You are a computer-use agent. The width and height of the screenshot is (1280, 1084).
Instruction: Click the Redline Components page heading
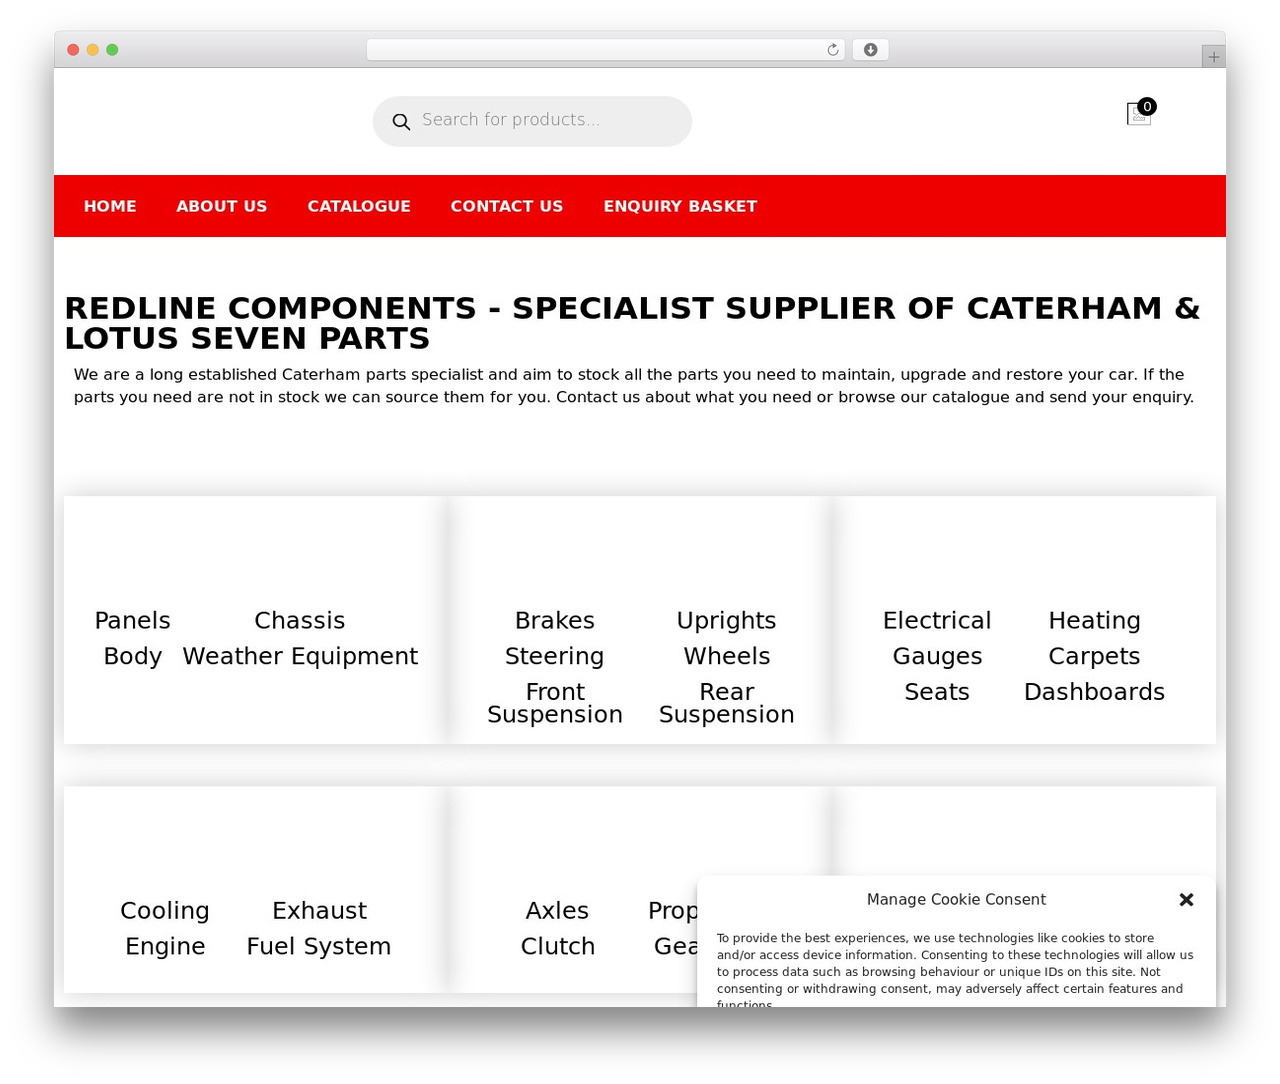tap(632, 323)
